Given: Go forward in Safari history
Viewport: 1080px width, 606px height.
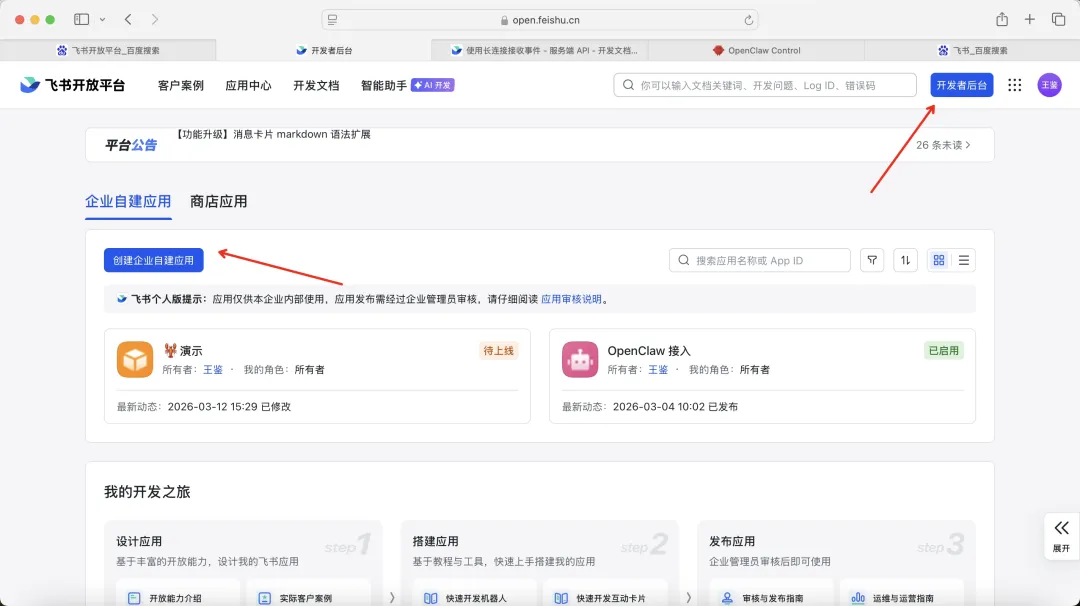Looking at the screenshot, I should point(154,19).
